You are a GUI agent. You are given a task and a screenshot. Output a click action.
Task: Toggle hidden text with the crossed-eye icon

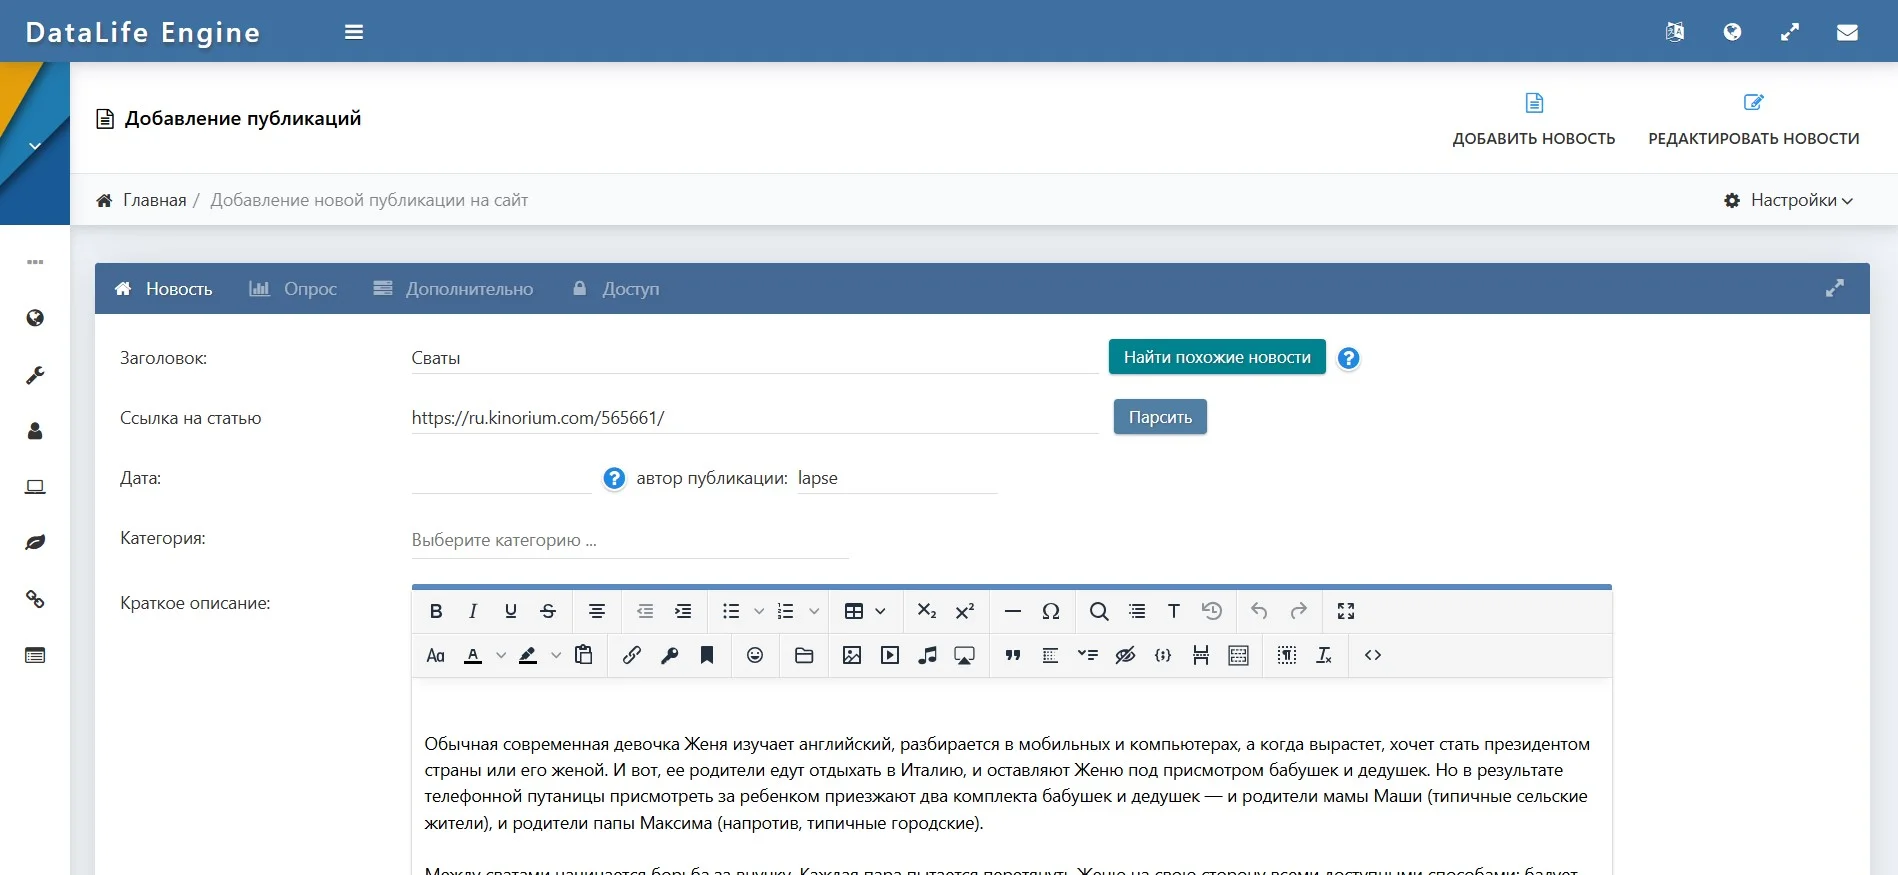pos(1125,655)
